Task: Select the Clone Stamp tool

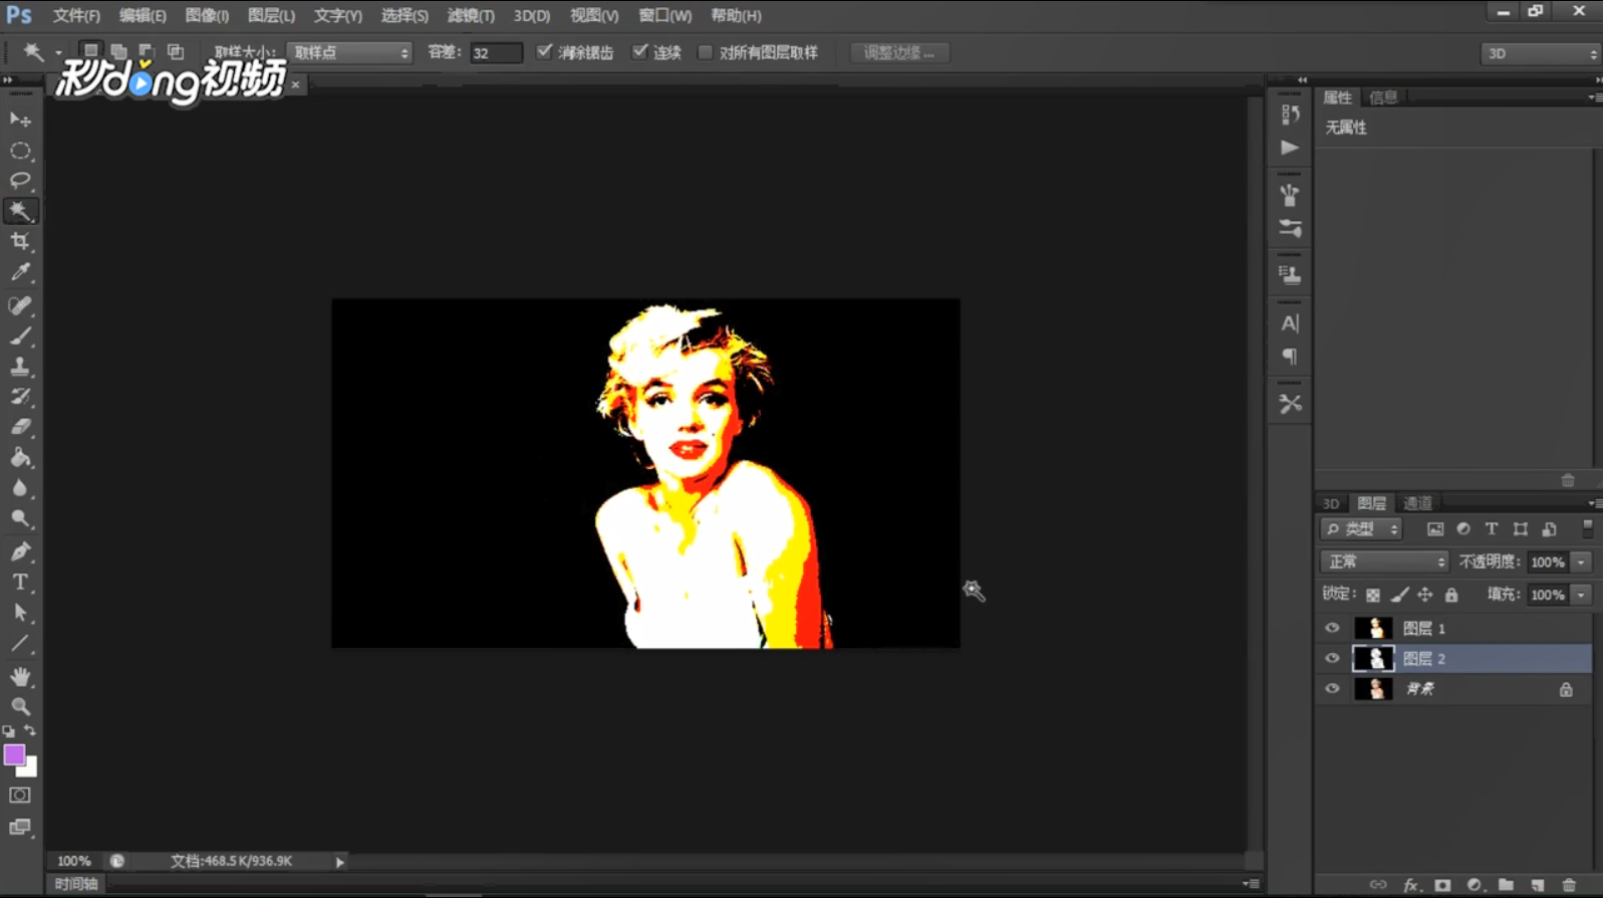Action: 20,366
